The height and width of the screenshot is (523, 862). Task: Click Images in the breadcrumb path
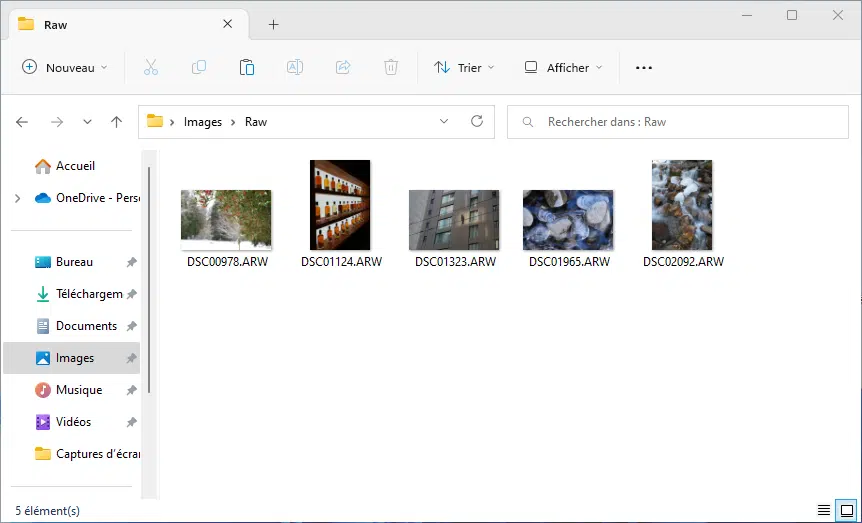point(203,122)
